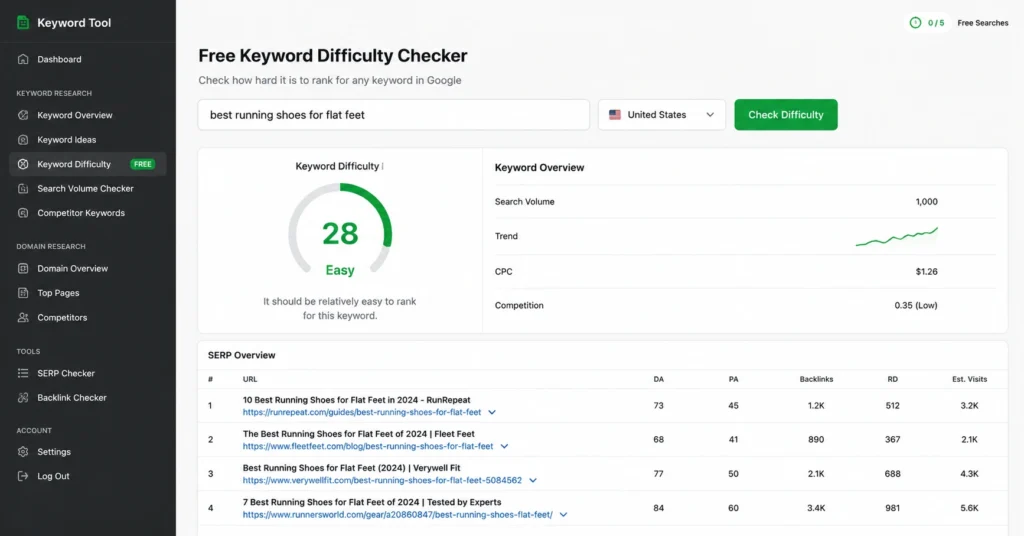
Task: Click the Competition value 0.35 (Low)
Action: click(916, 306)
